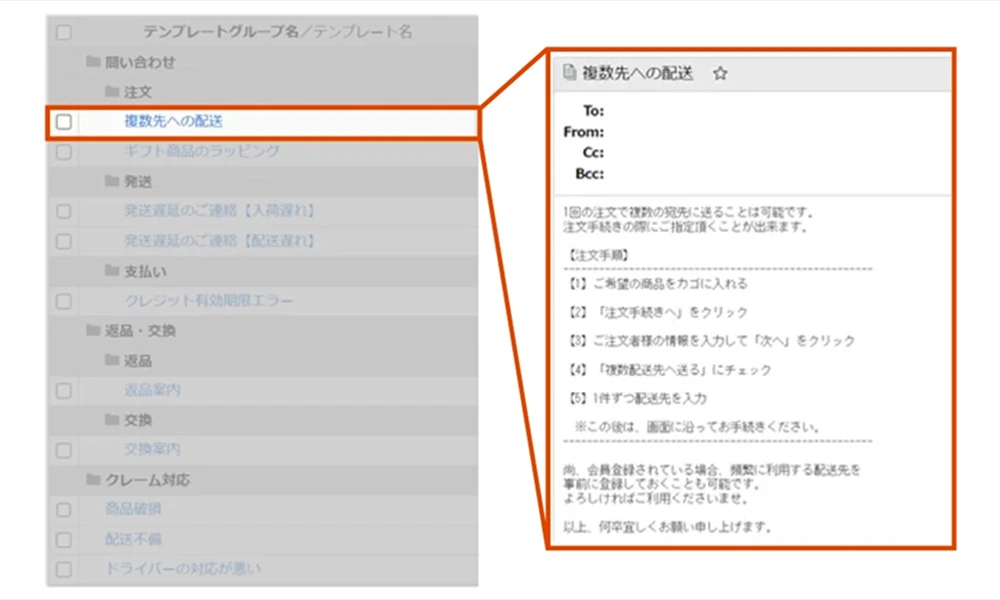Open the 交換案内 template link

point(152,450)
